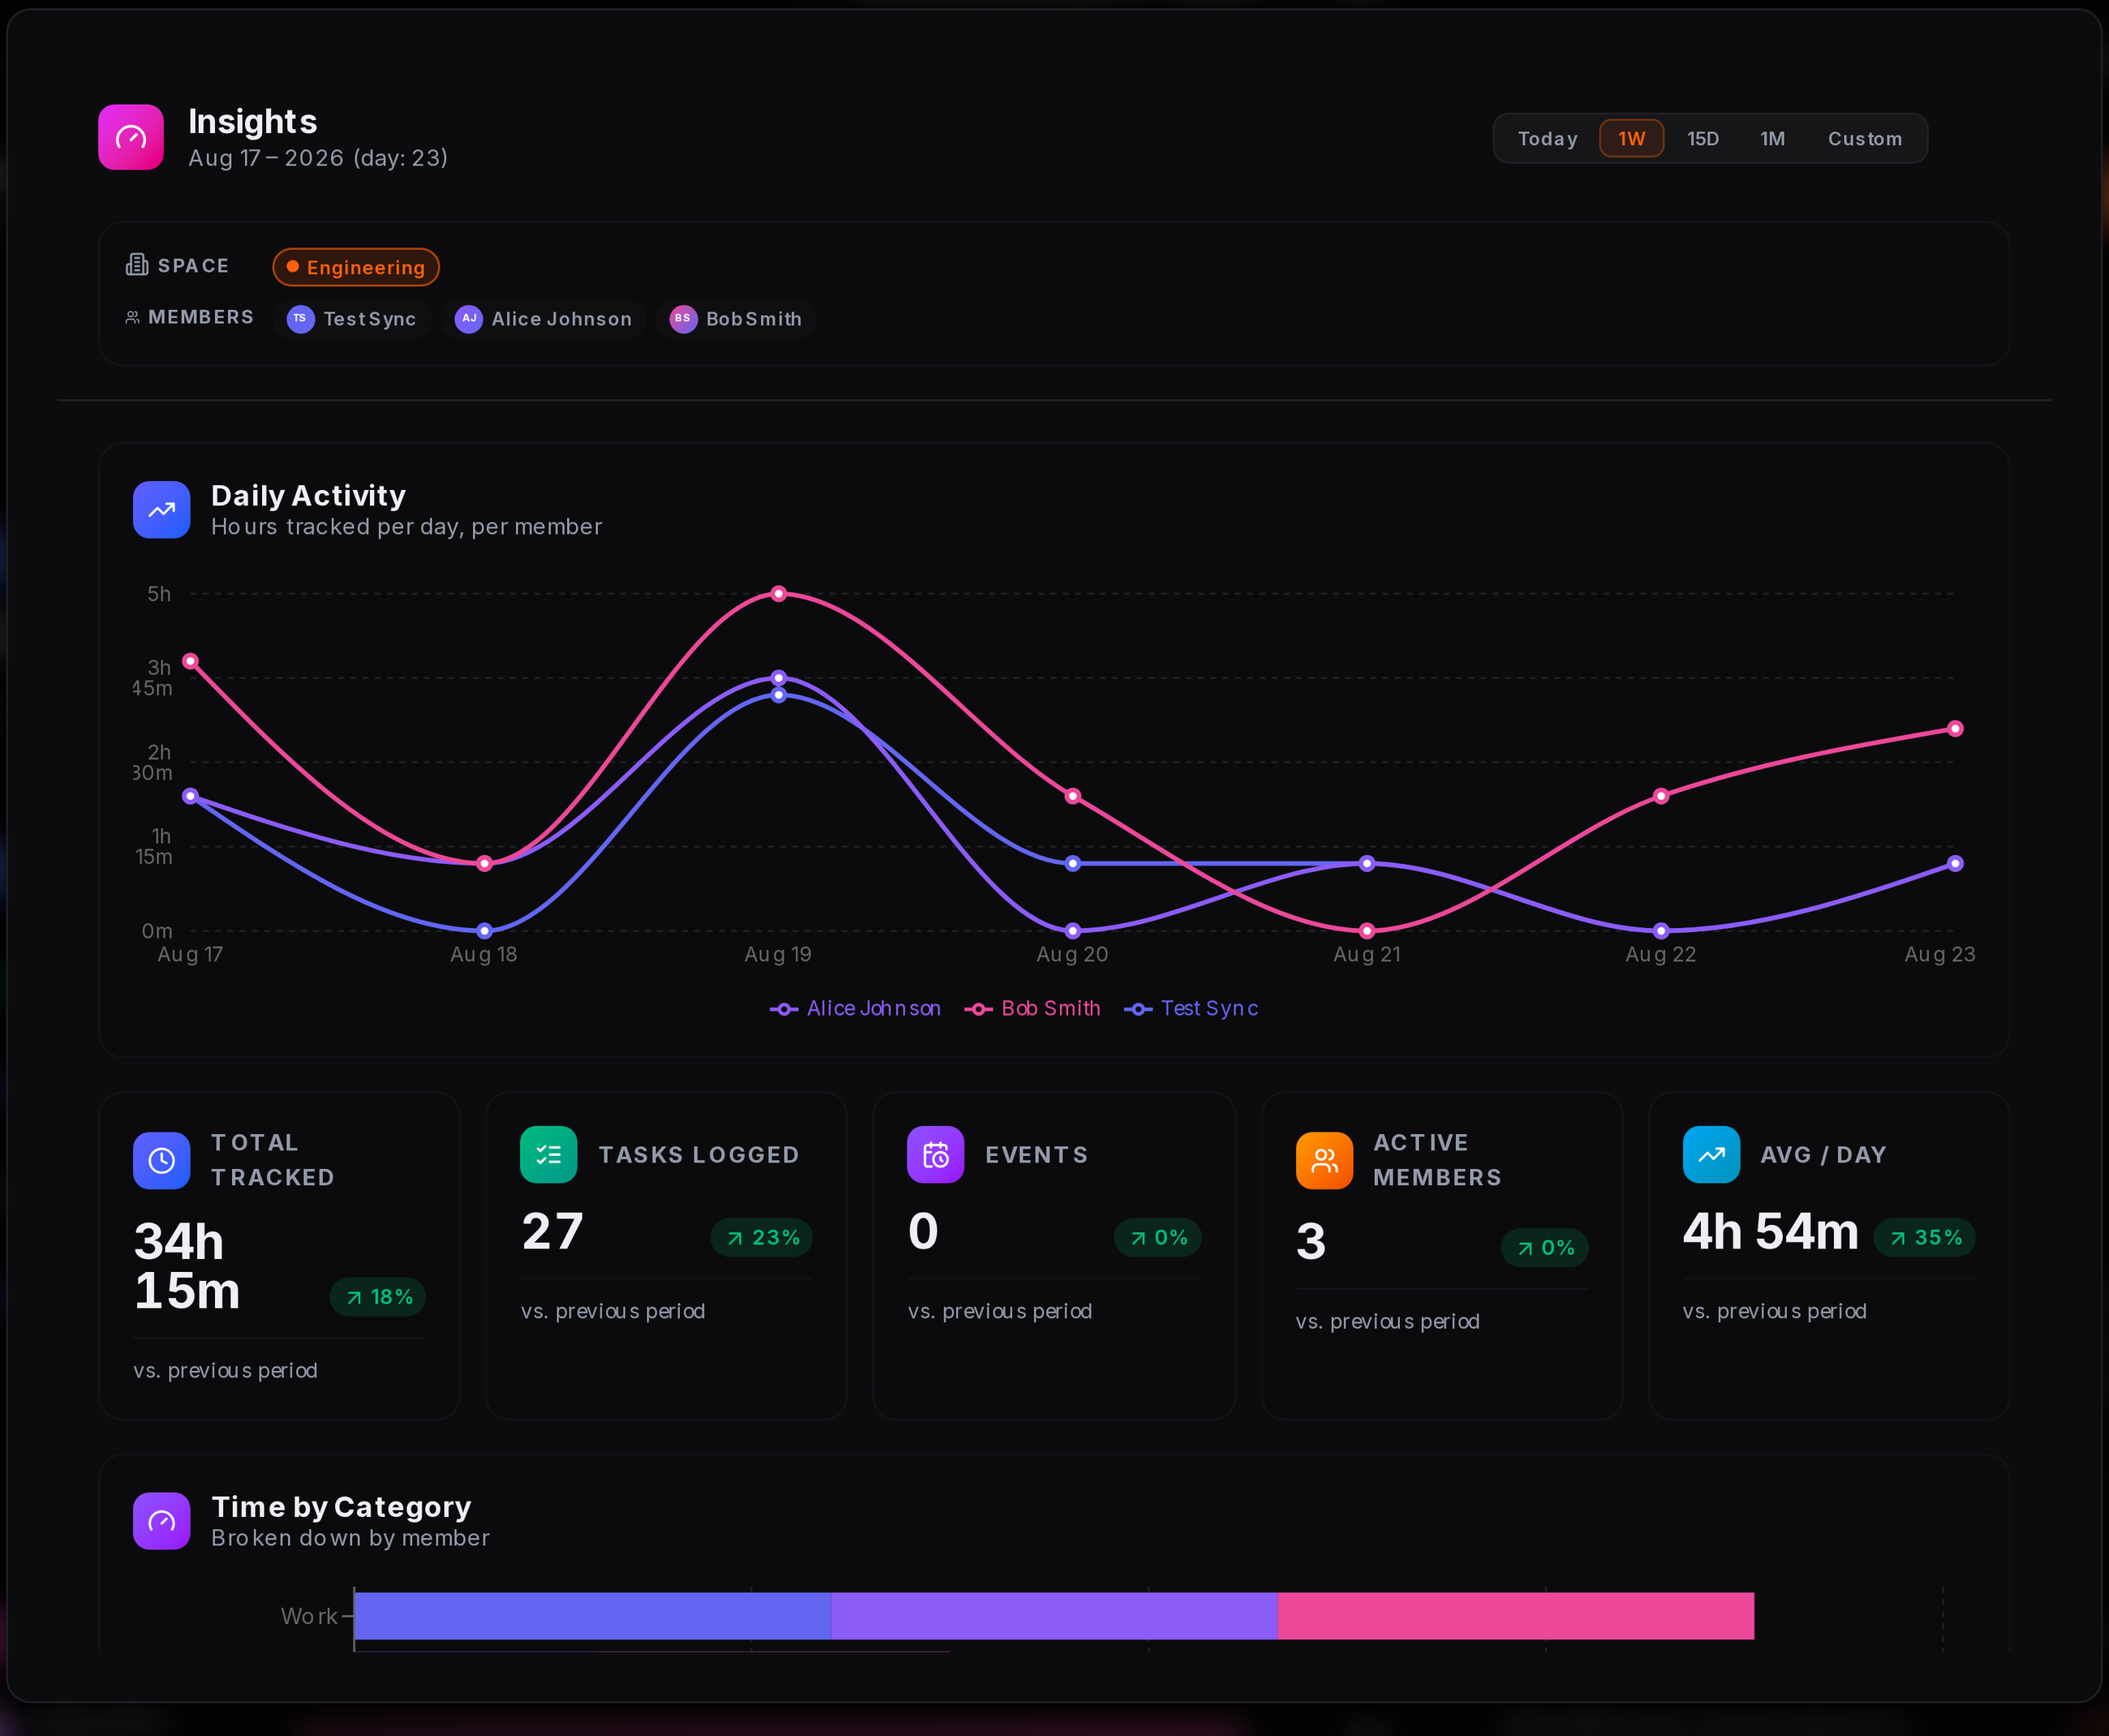
Task: Click the pink Insights gauge icon
Action: click(x=130, y=137)
